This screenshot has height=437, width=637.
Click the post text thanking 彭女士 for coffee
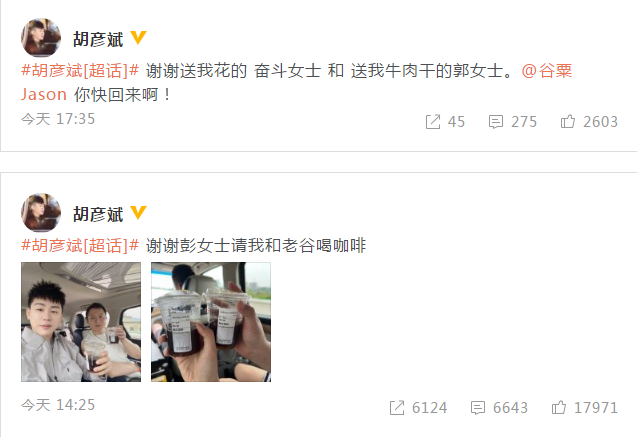pos(256,245)
